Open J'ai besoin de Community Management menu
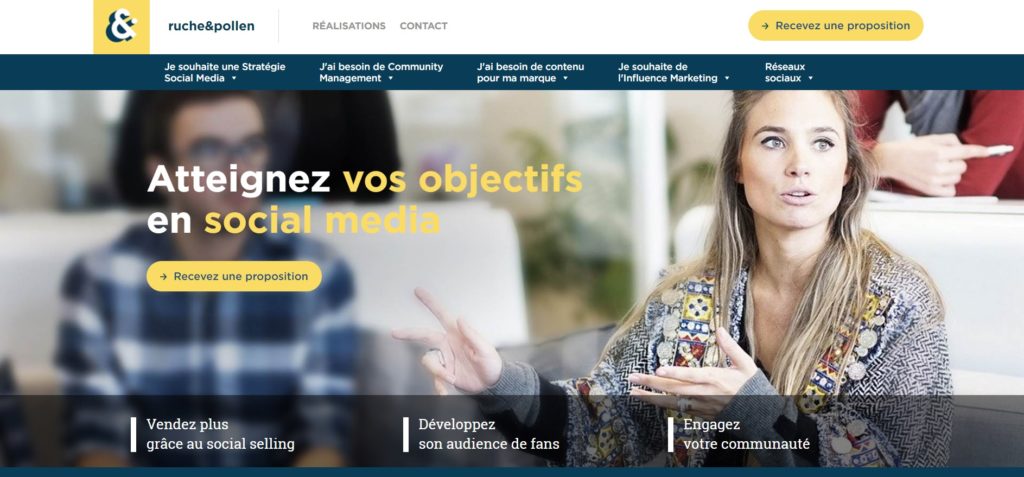Viewport: 1024px width, 477px height. [381, 72]
